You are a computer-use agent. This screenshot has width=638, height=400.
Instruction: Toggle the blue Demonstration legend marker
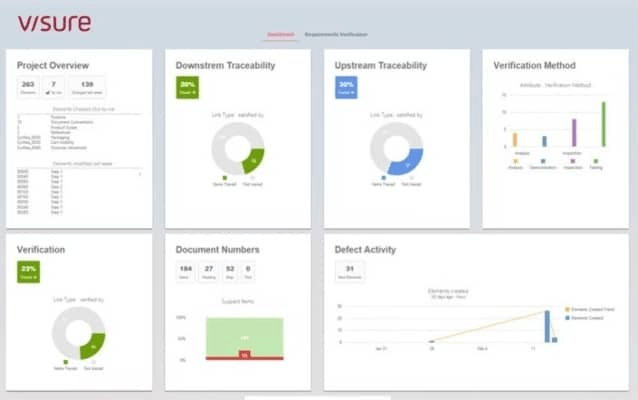543,161
